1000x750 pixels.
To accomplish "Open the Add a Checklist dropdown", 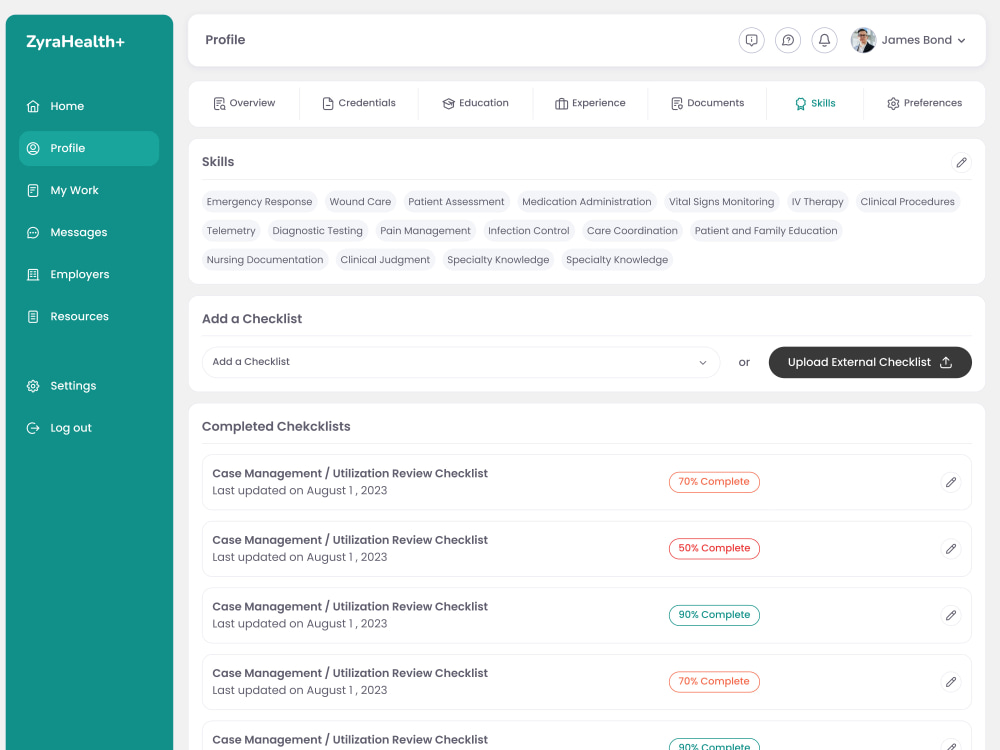I will pos(460,362).
